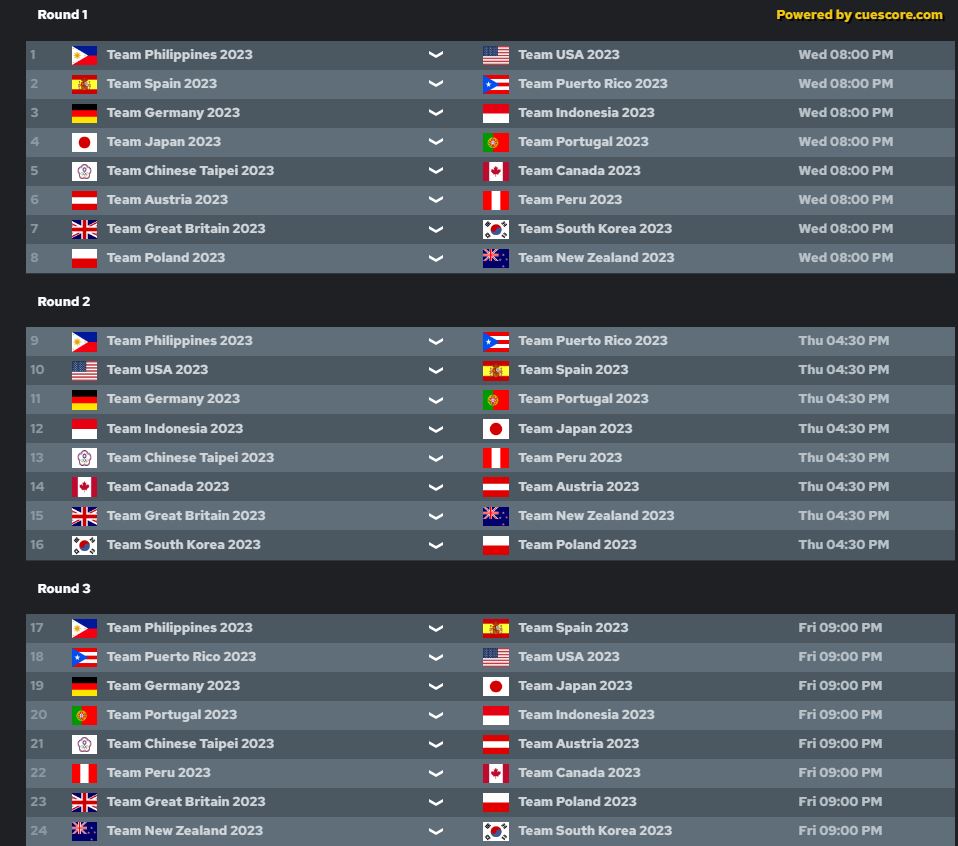Expand the chevron for match 12

436,429
